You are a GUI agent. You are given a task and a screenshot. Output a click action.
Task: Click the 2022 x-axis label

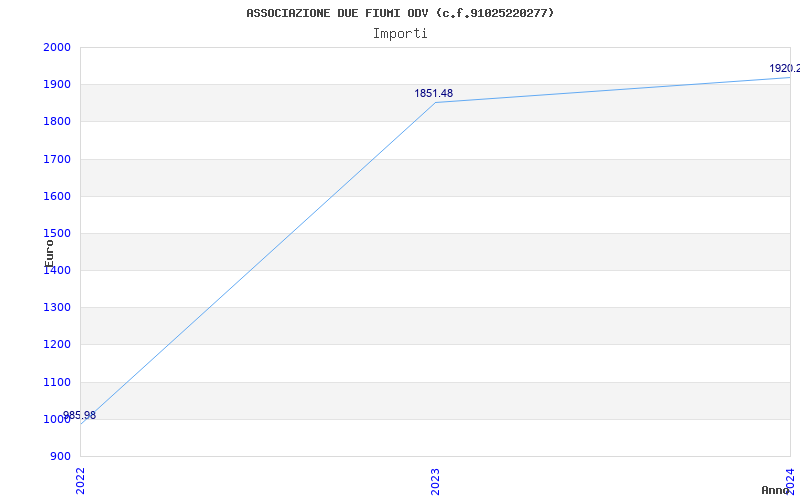(x=81, y=481)
